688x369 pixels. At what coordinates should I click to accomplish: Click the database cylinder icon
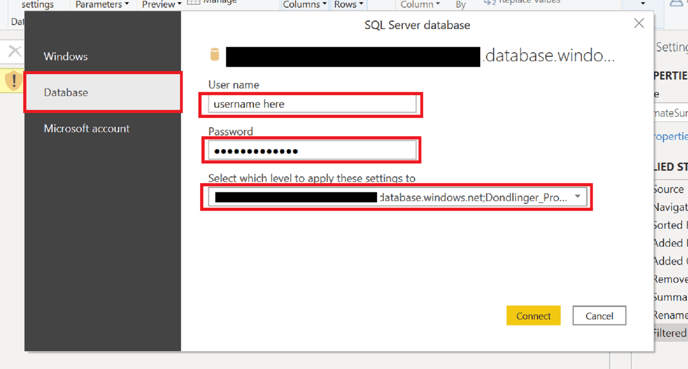click(x=215, y=54)
